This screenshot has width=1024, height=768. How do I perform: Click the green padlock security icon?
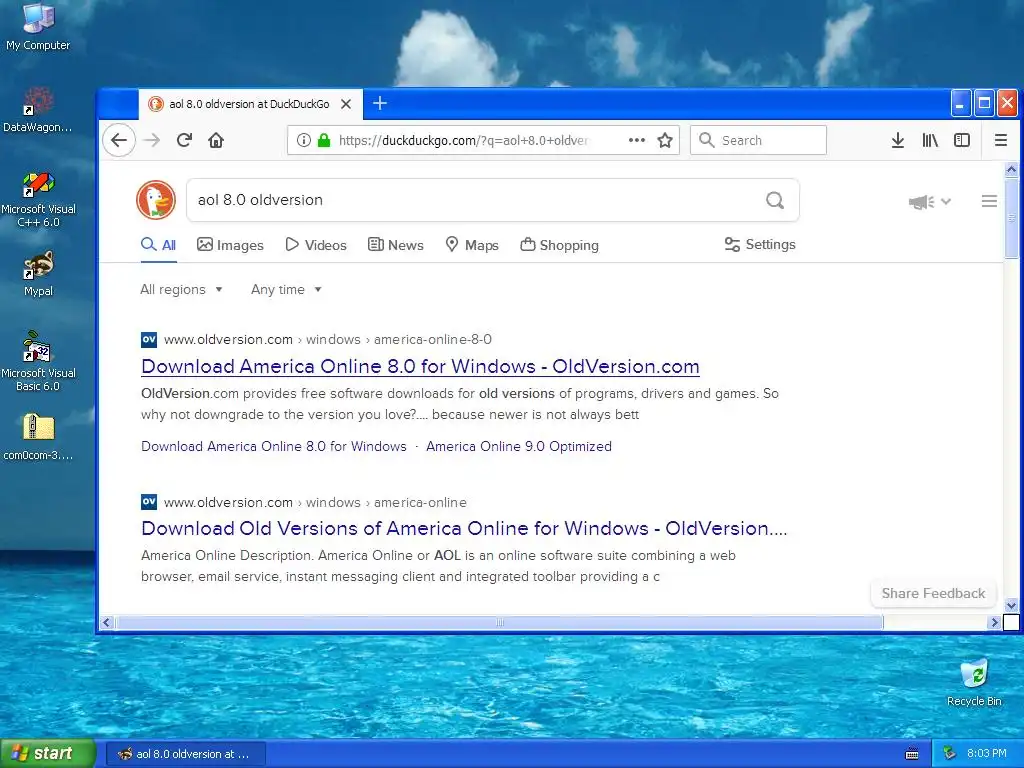[324, 140]
